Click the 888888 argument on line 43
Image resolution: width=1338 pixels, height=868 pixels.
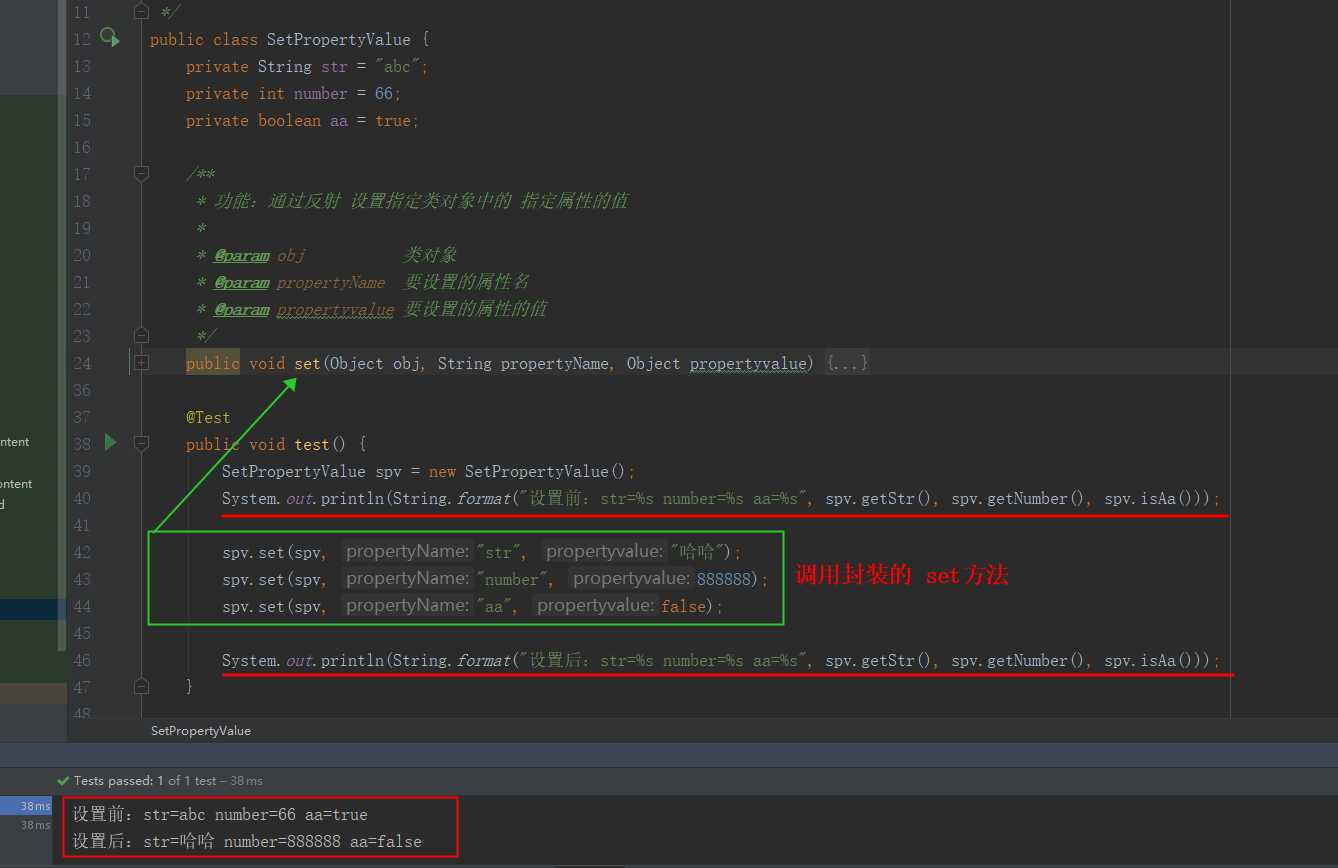724,579
